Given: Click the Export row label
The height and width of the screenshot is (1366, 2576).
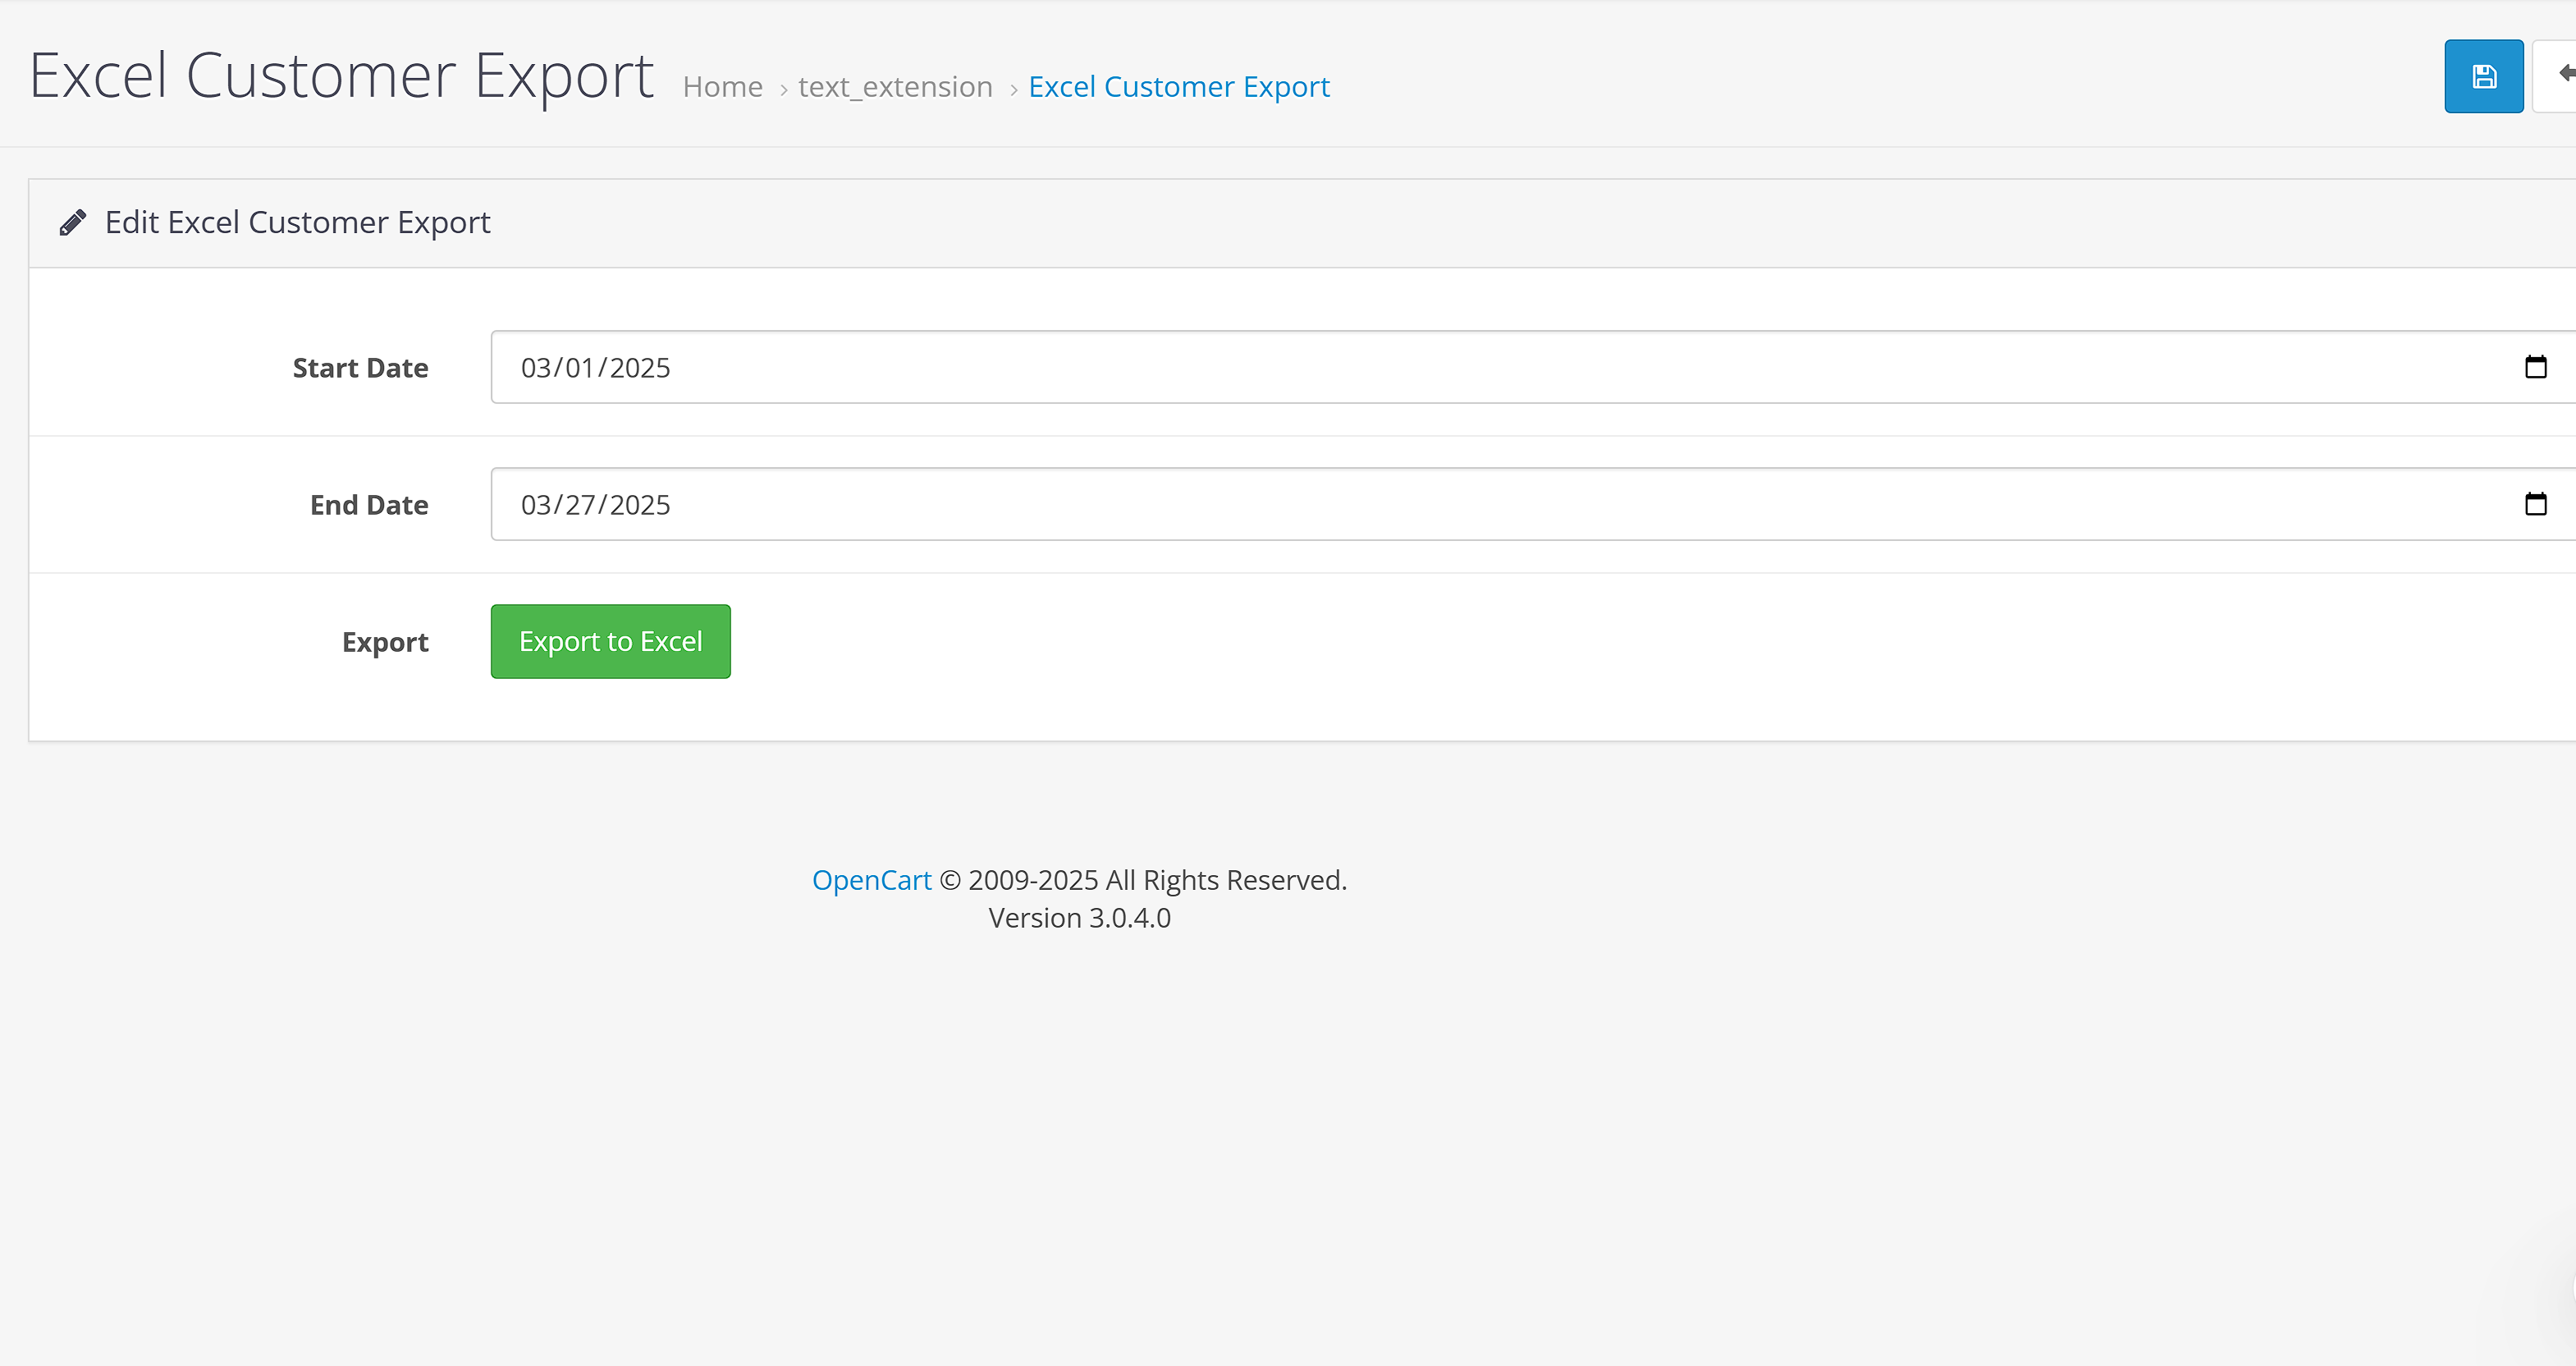Looking at the screenshot, I should tap(385, 642).
